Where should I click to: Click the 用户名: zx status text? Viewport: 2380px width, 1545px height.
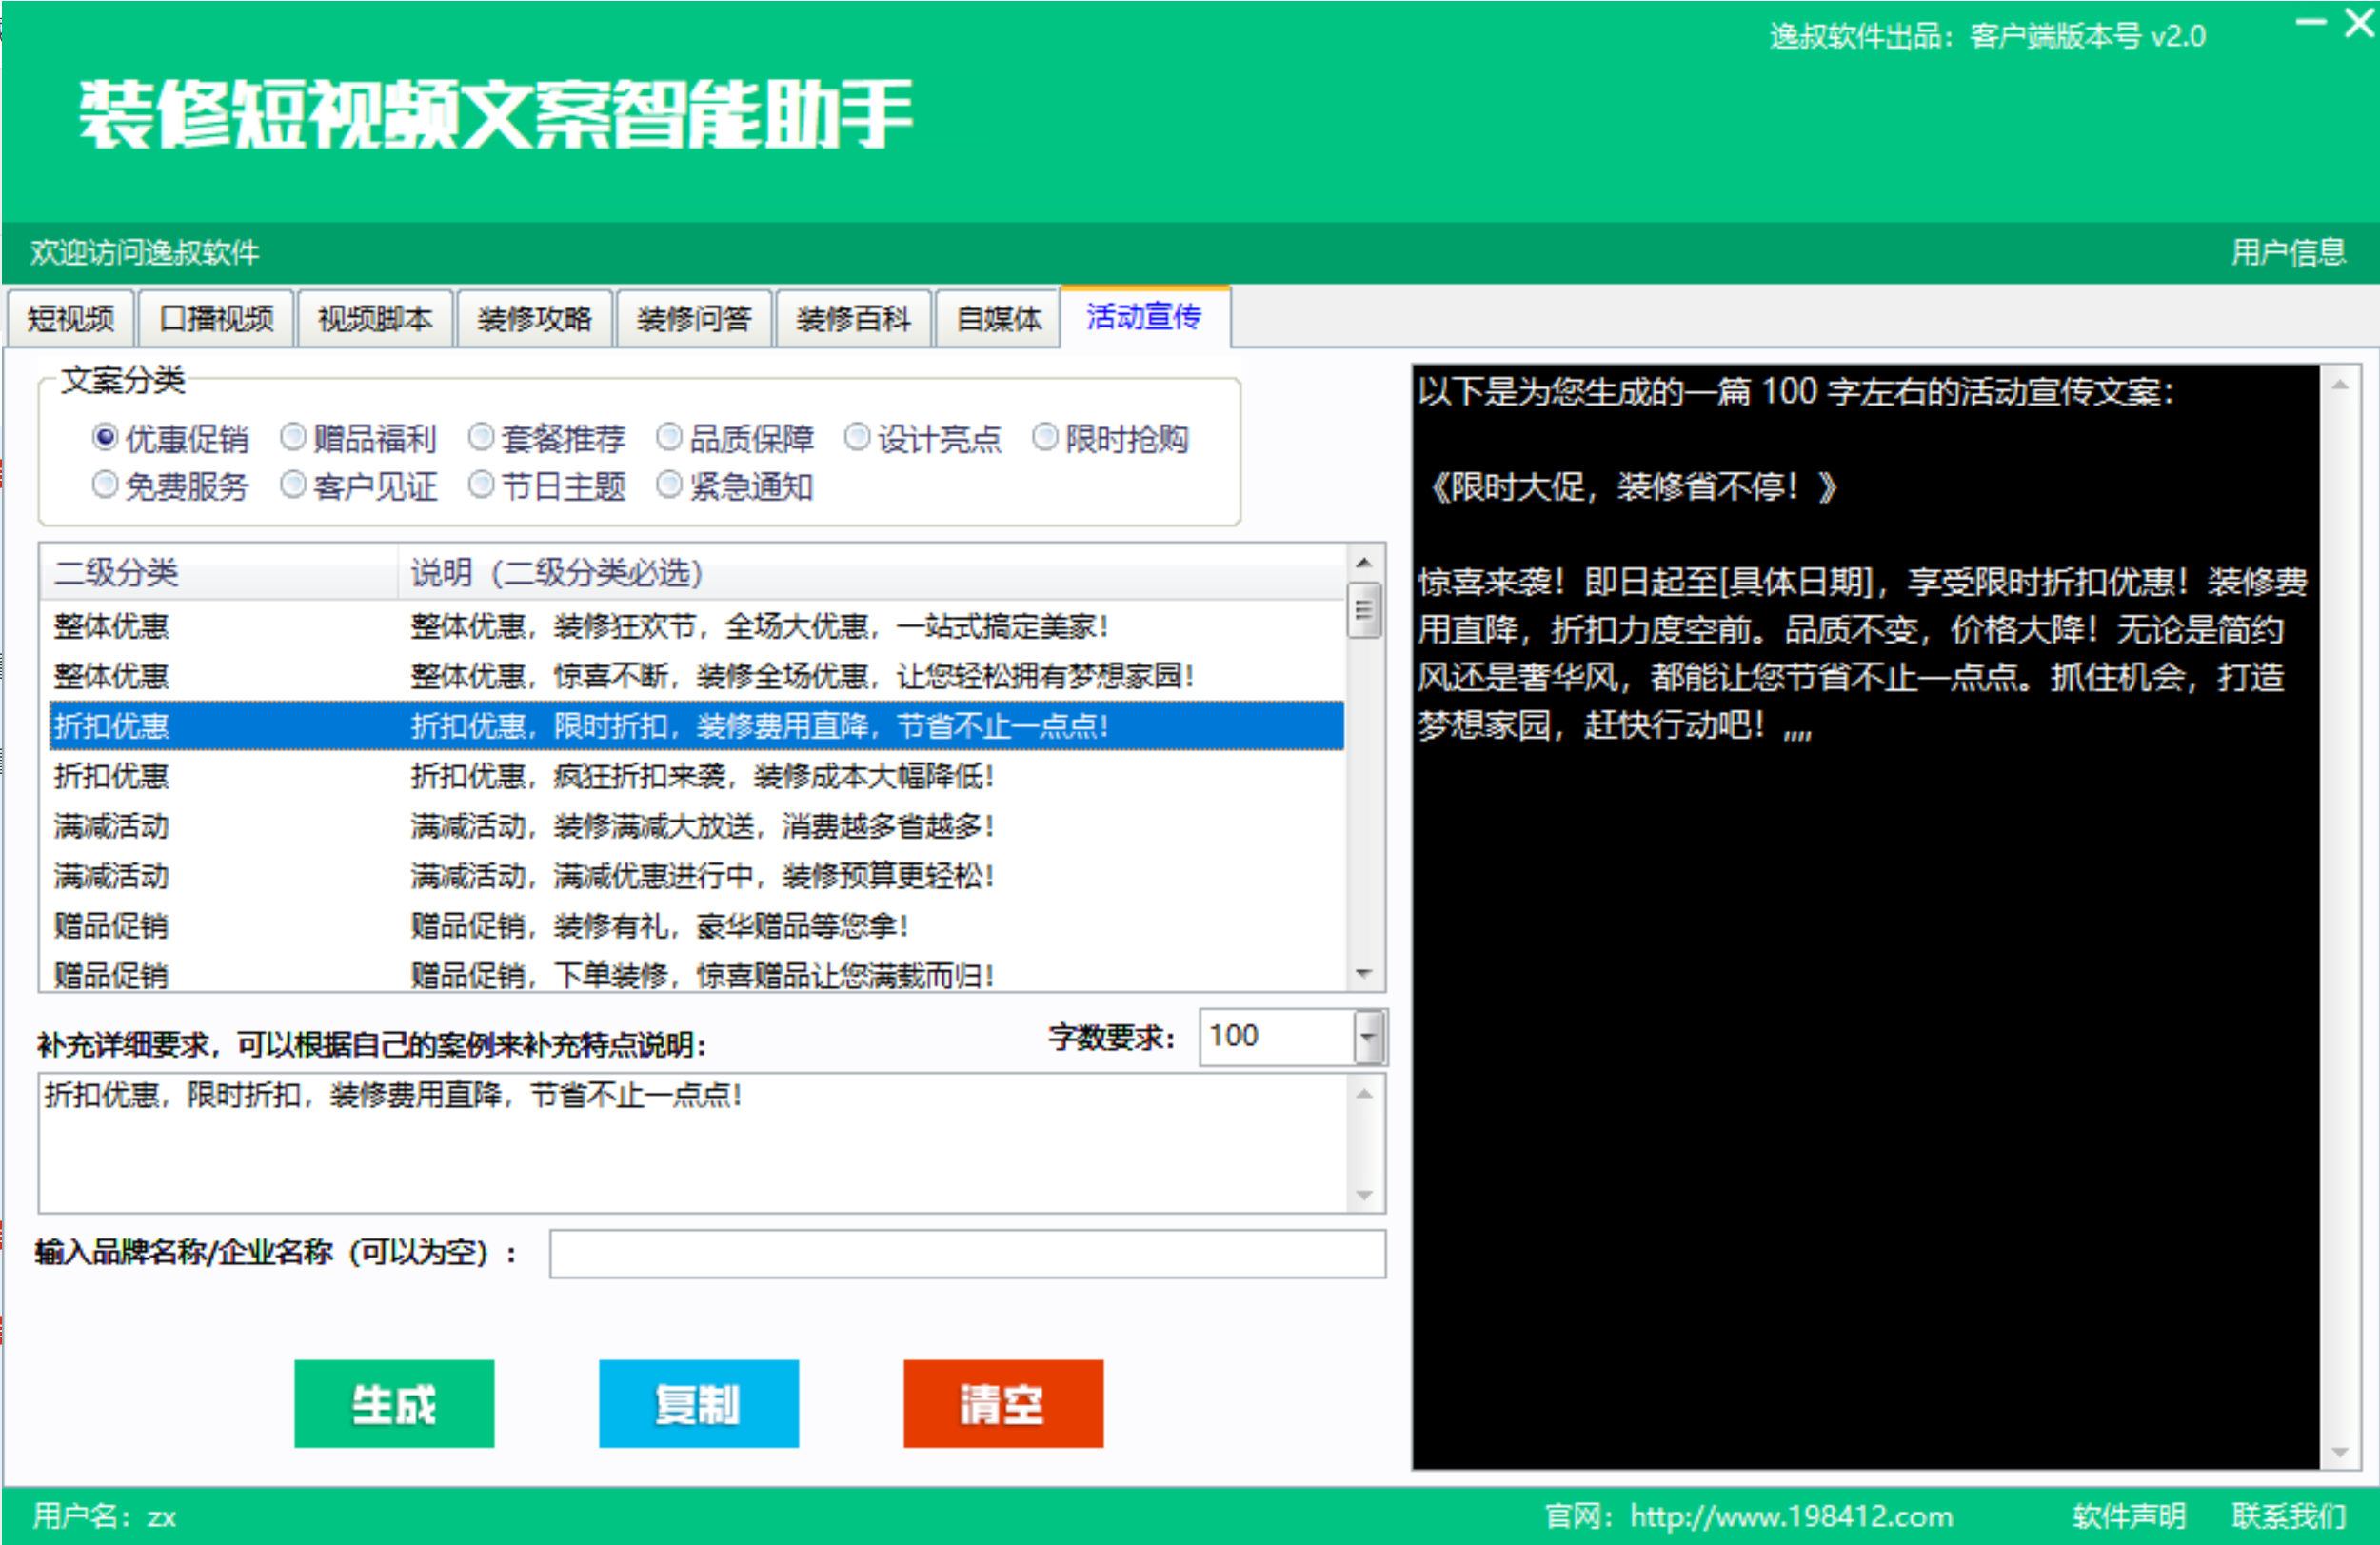[105, 1516]
